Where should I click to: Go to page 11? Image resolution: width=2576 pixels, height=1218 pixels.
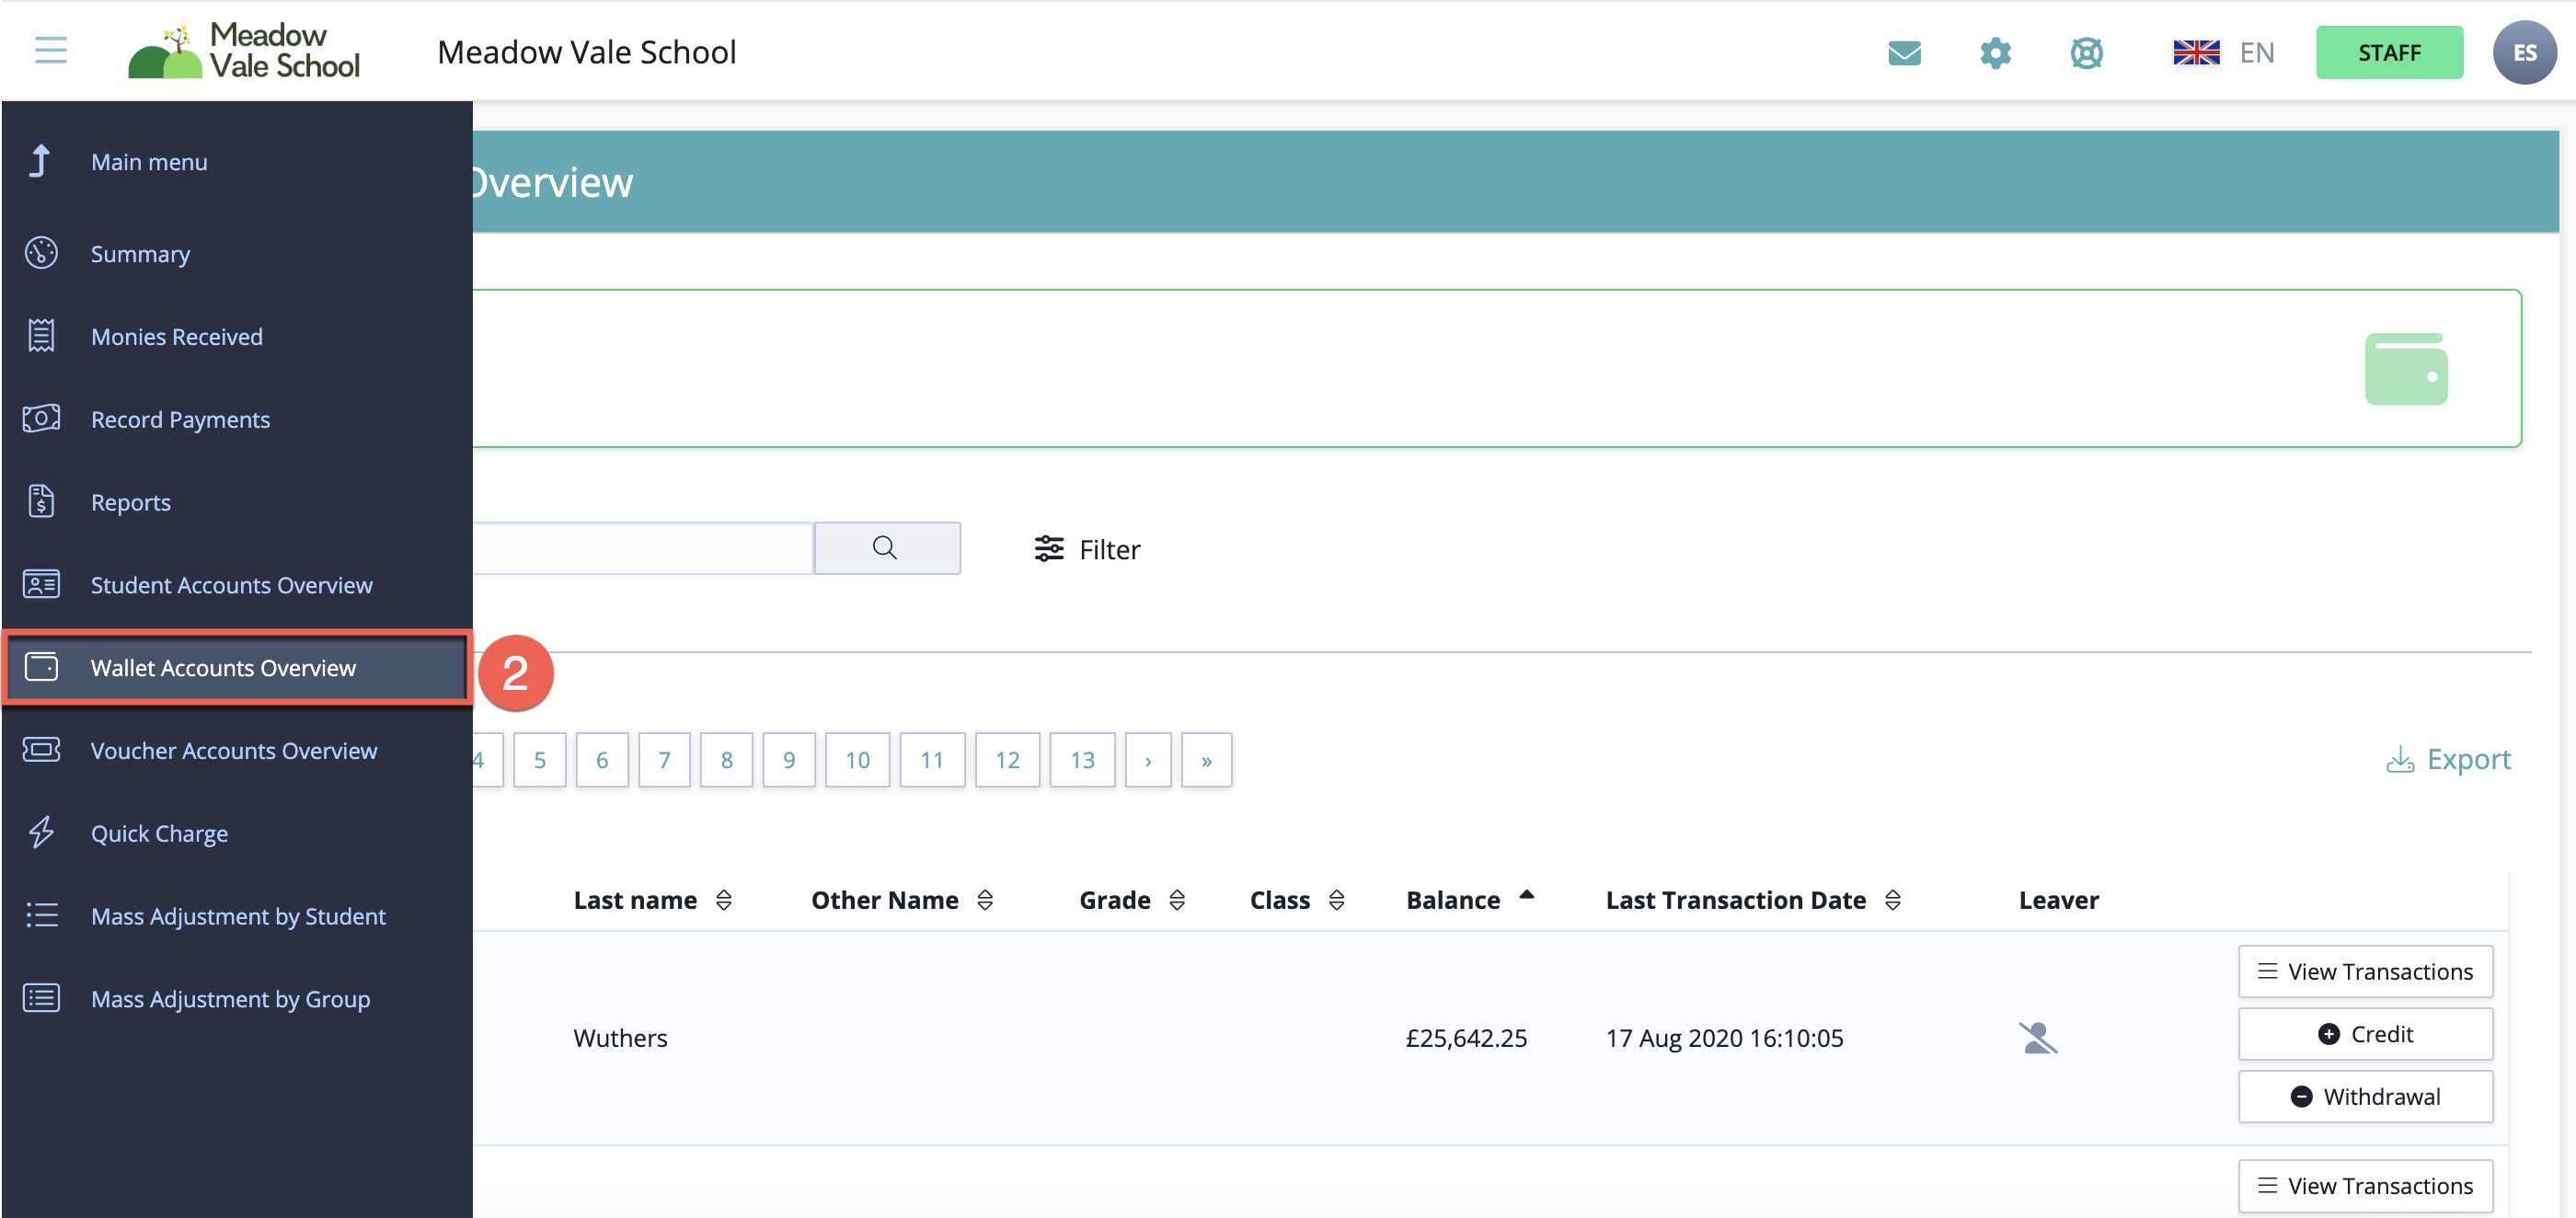pos(932,759)
